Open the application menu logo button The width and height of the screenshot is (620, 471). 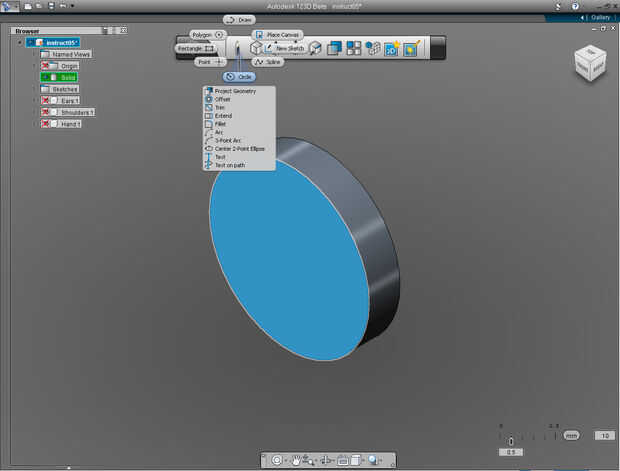click(x=9, y=6)
